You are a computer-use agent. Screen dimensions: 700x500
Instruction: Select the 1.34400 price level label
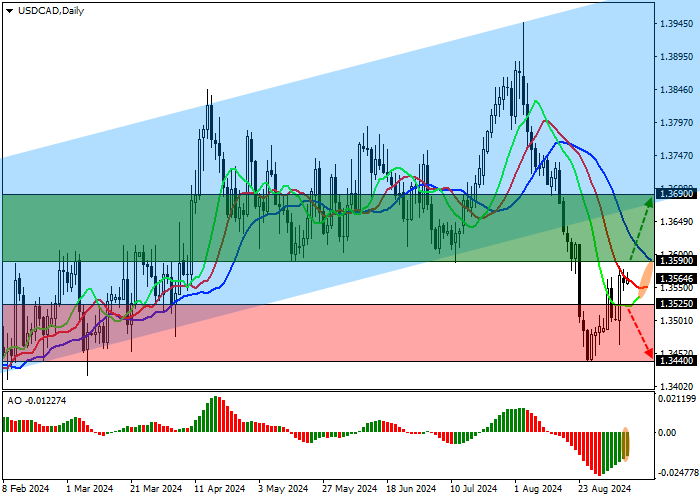(x=676, y=360)
